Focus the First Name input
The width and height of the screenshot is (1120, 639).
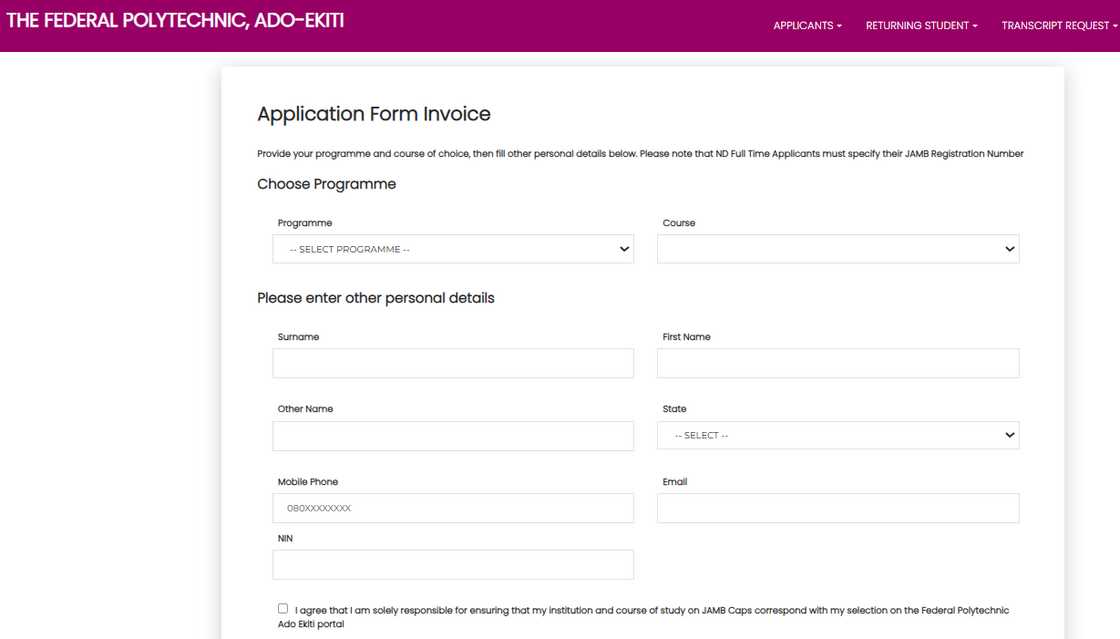pyautogui.click(x=837, y=363)
